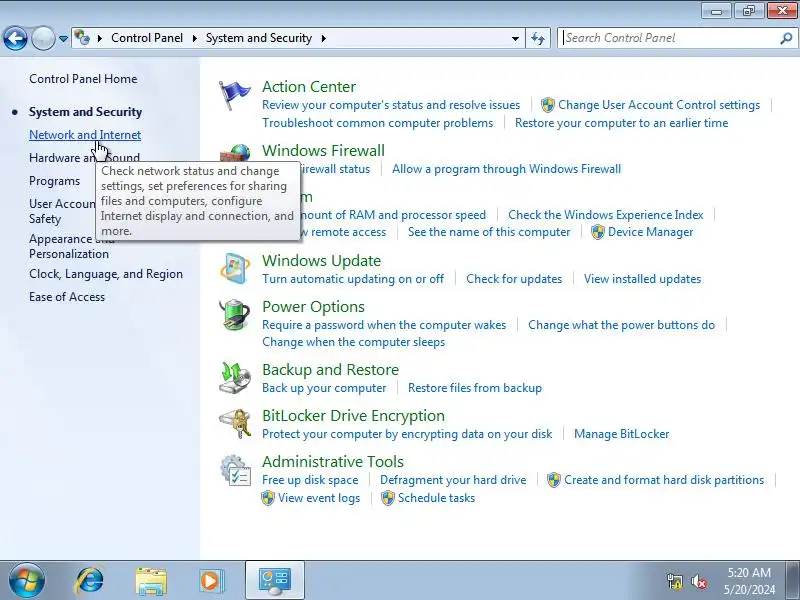Viewport: 800px width, 600px height.
Task: Open Programs category in sidebar
Action: (55, 181)
